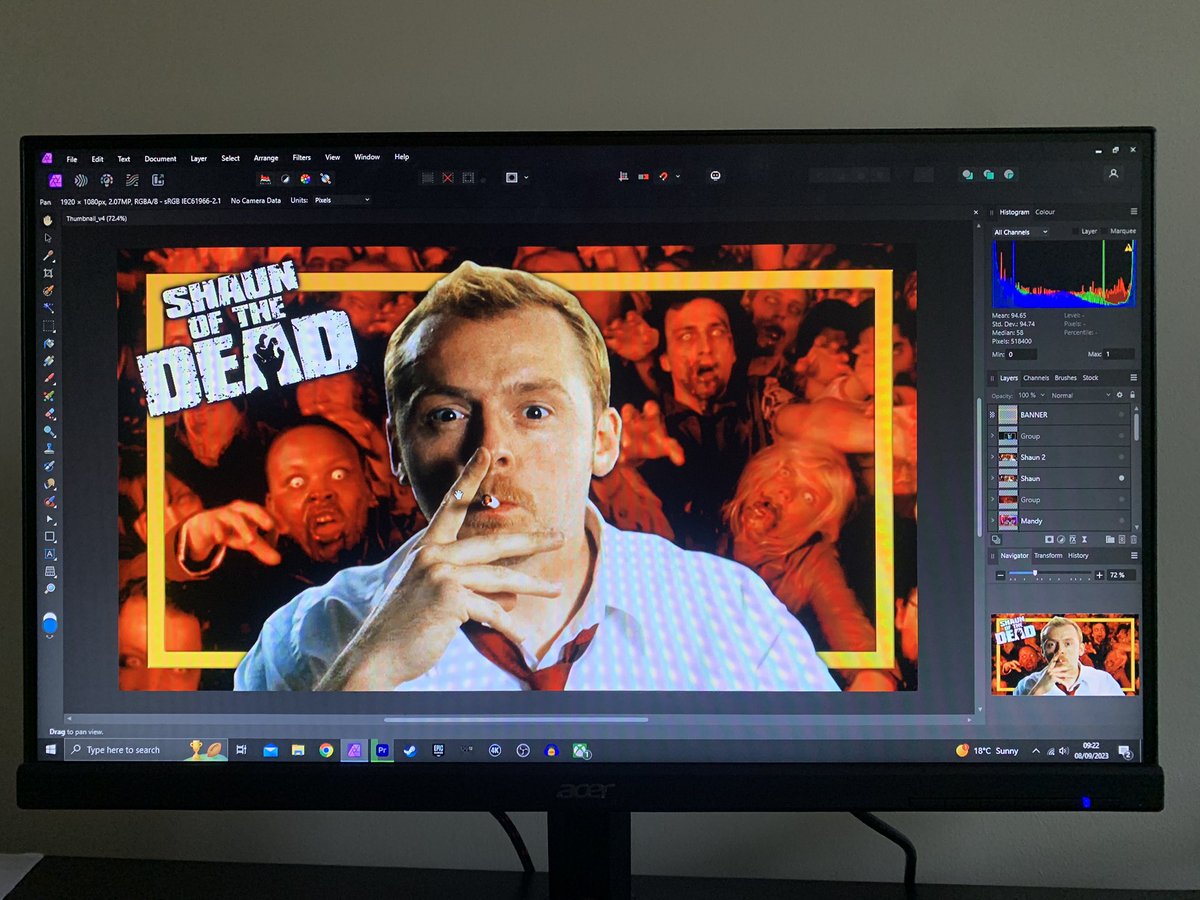The height and width of the screenshot is (900, 1200).
Task: Select the Artistic Text tool
Action: click(48, 554)
